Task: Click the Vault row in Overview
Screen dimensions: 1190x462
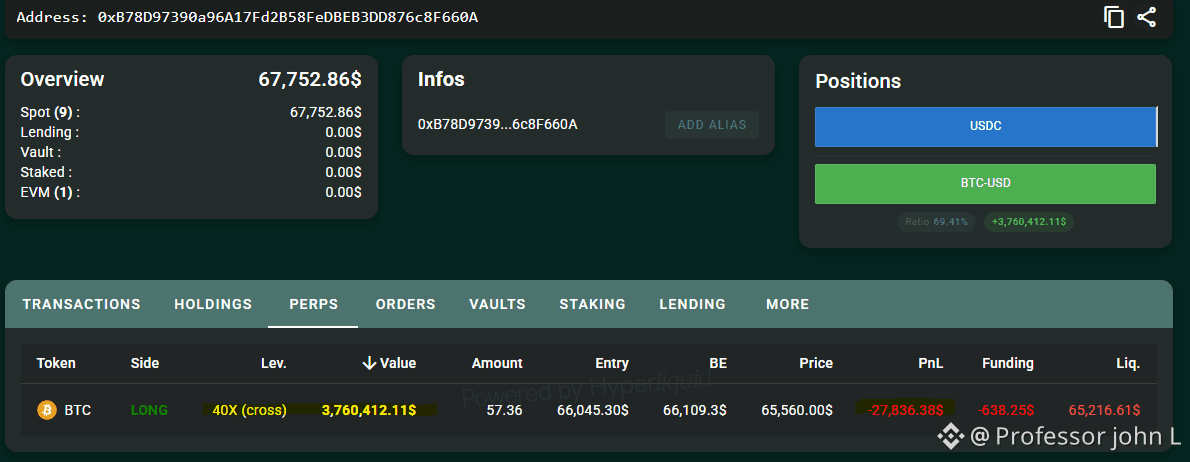Action: click(x=190, y=152)
